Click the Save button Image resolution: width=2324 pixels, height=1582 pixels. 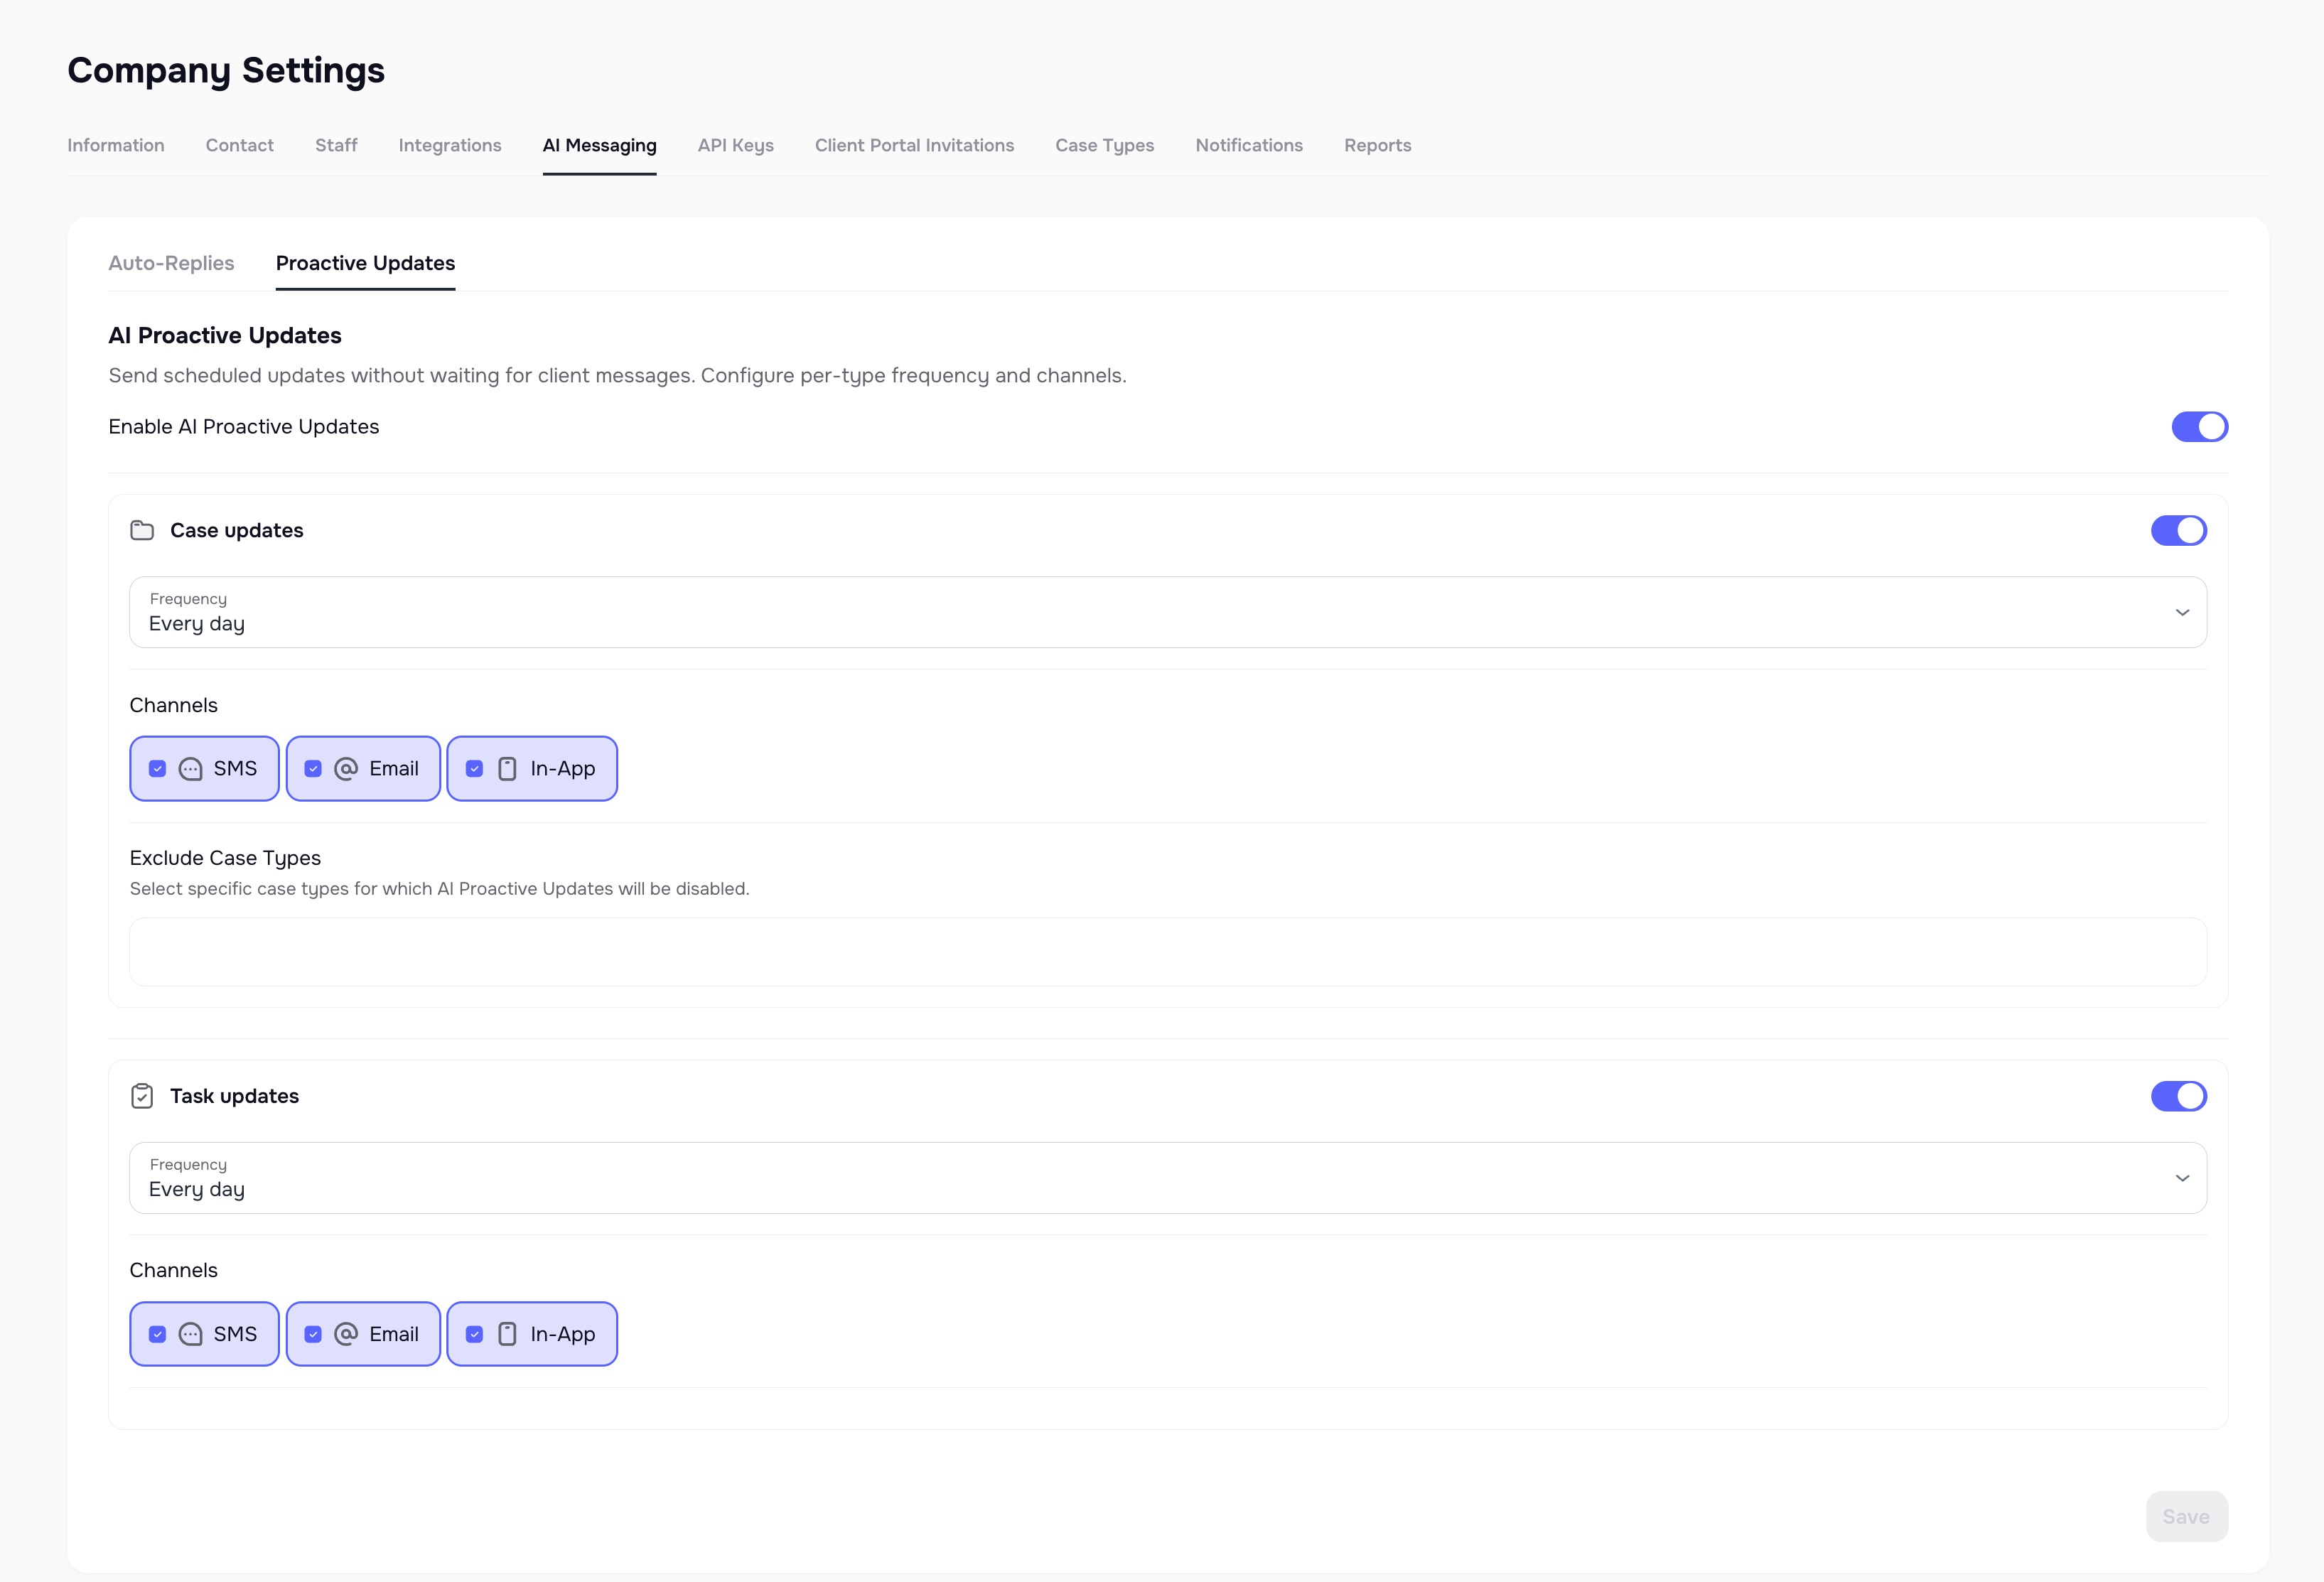pyautogui.click(x=2187, y=1516)
